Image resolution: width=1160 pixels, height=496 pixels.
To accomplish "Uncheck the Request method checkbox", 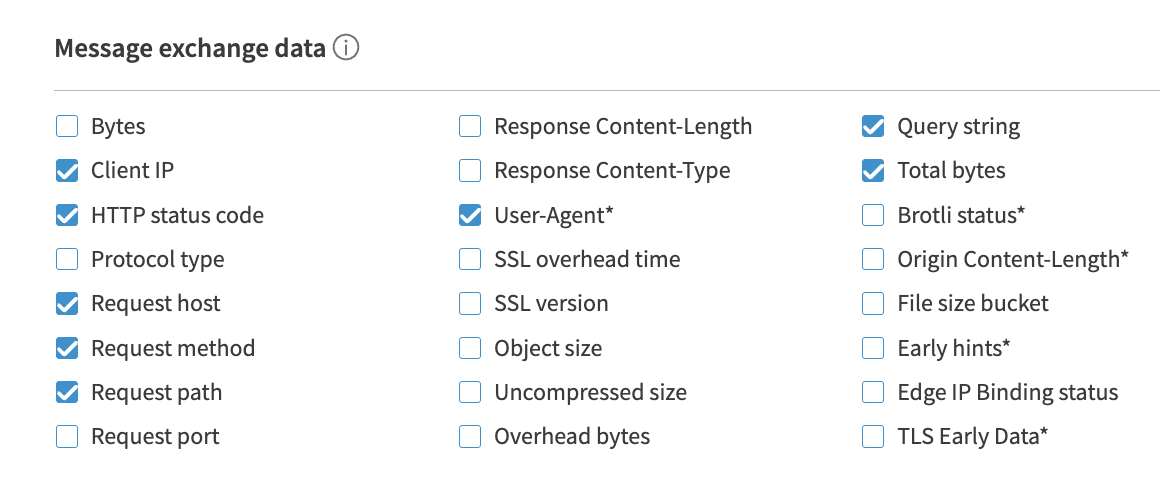I will [x=67, y=348].
